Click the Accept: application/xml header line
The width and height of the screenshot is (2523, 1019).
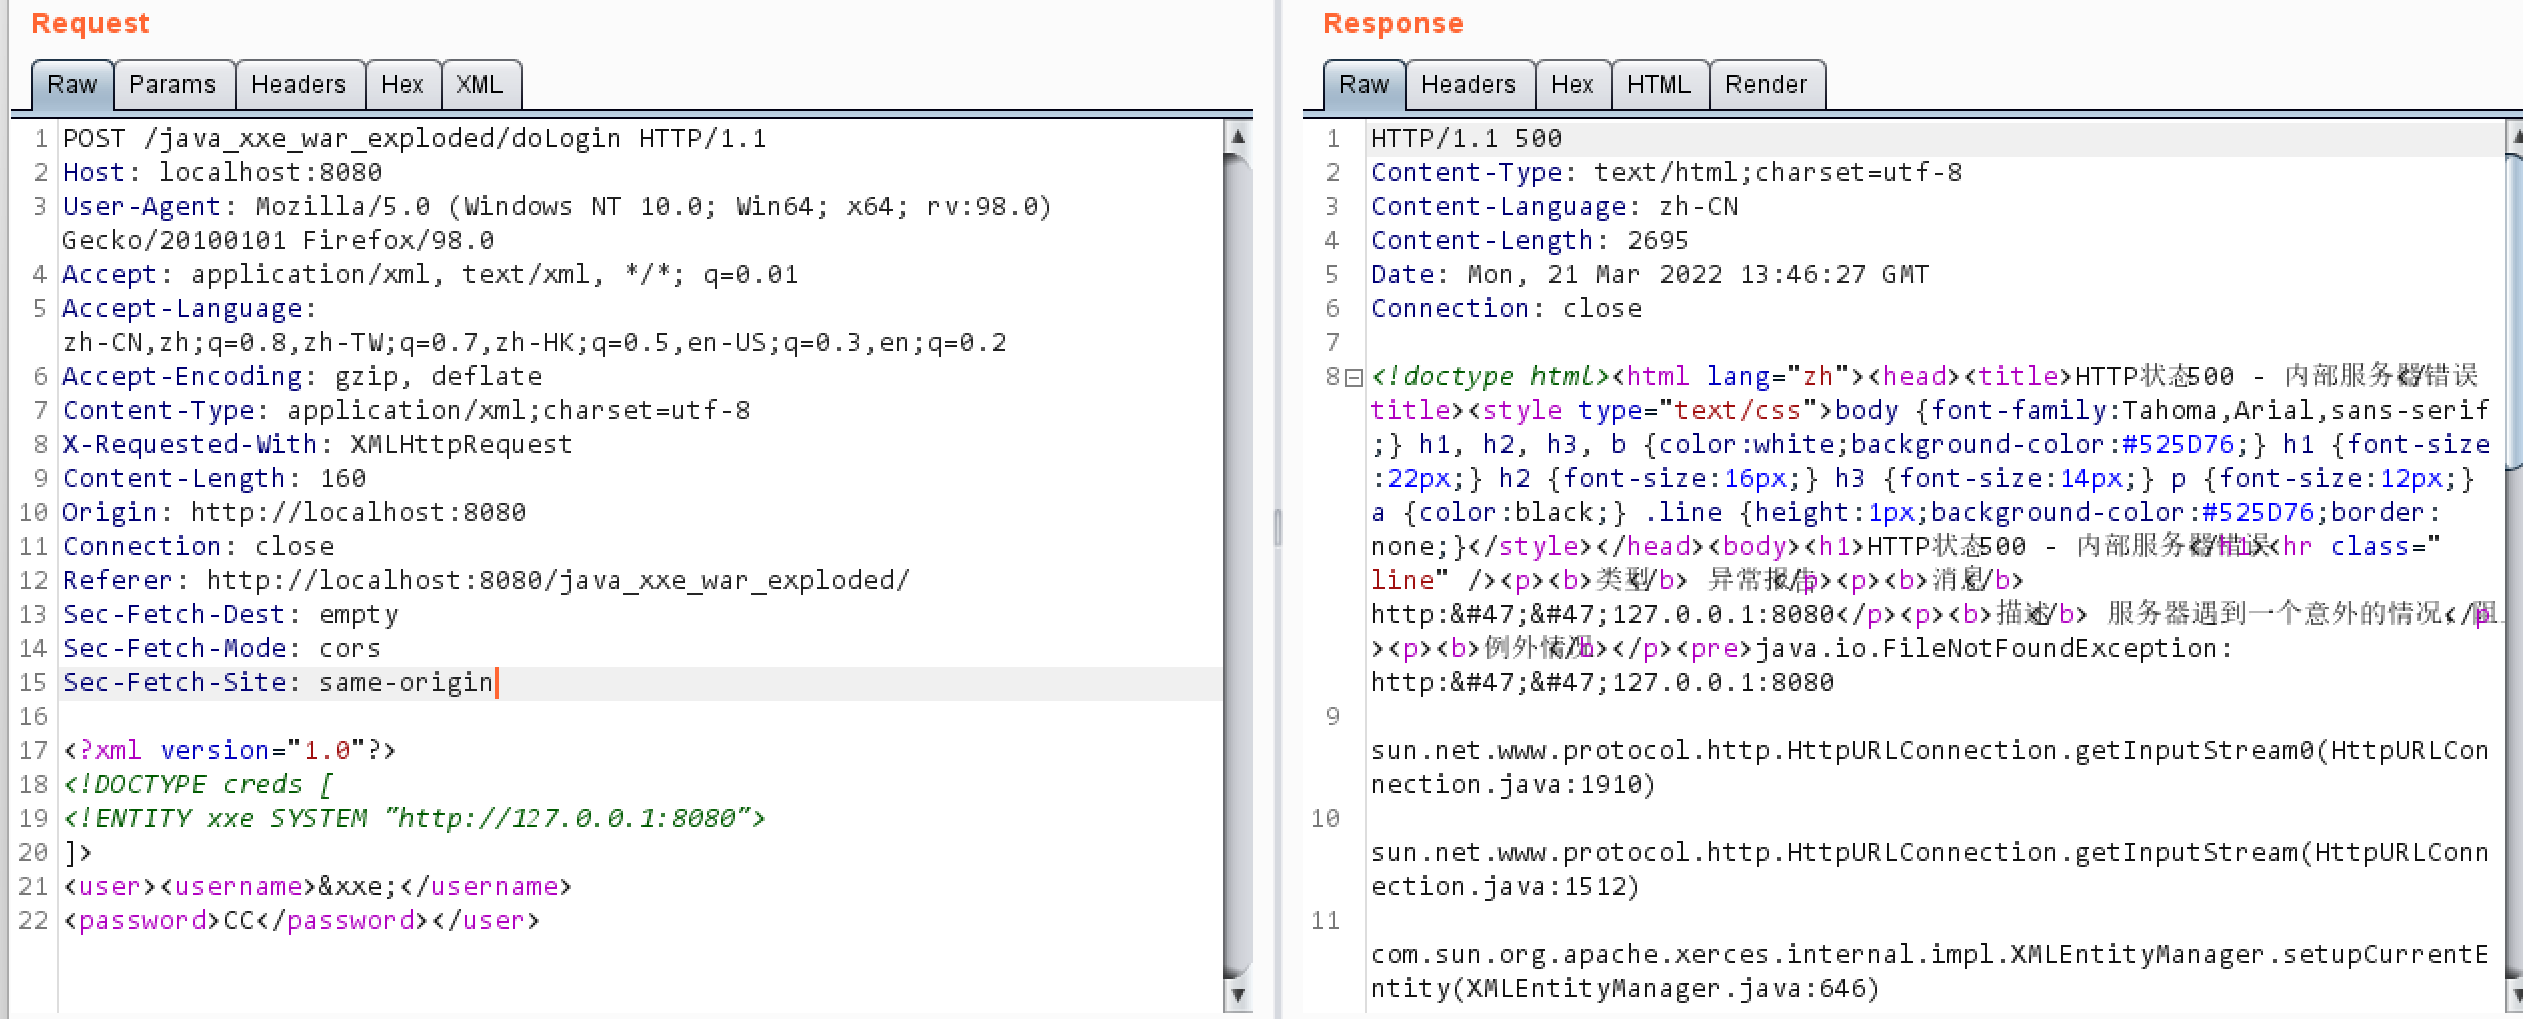pyautogui.click(x=431, y=274)
